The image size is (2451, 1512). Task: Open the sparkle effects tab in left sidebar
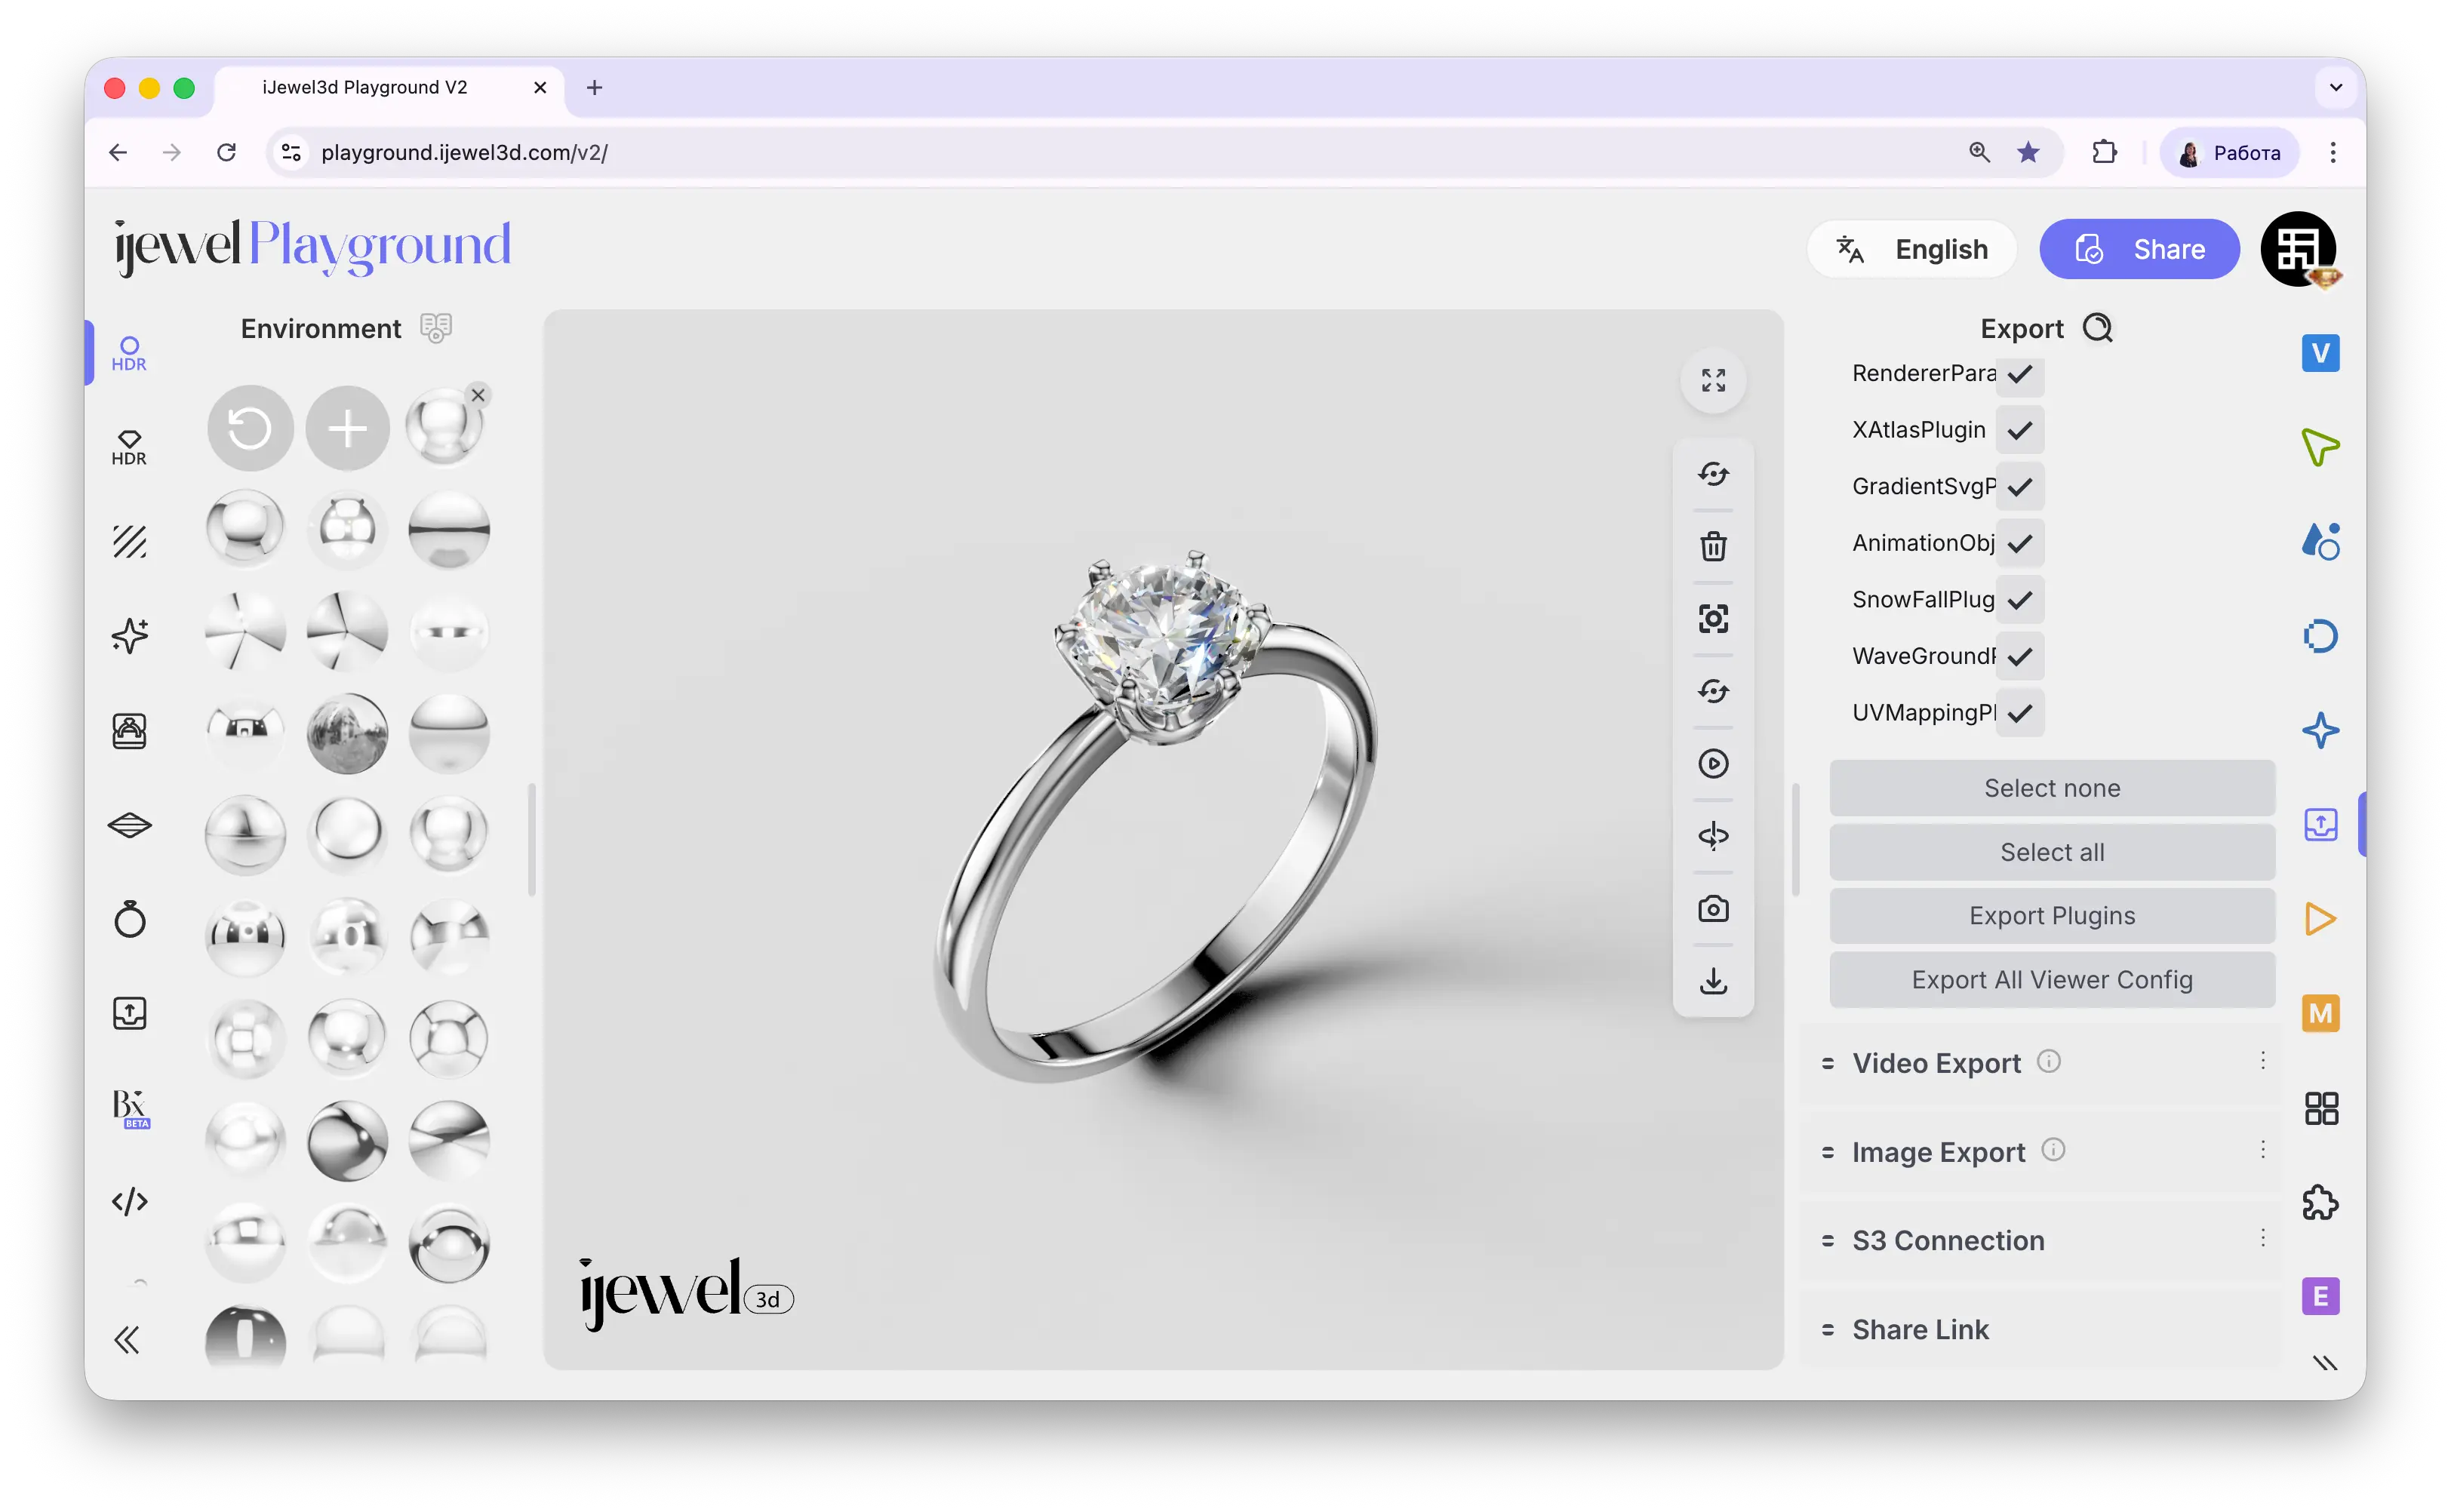point(129,635)
